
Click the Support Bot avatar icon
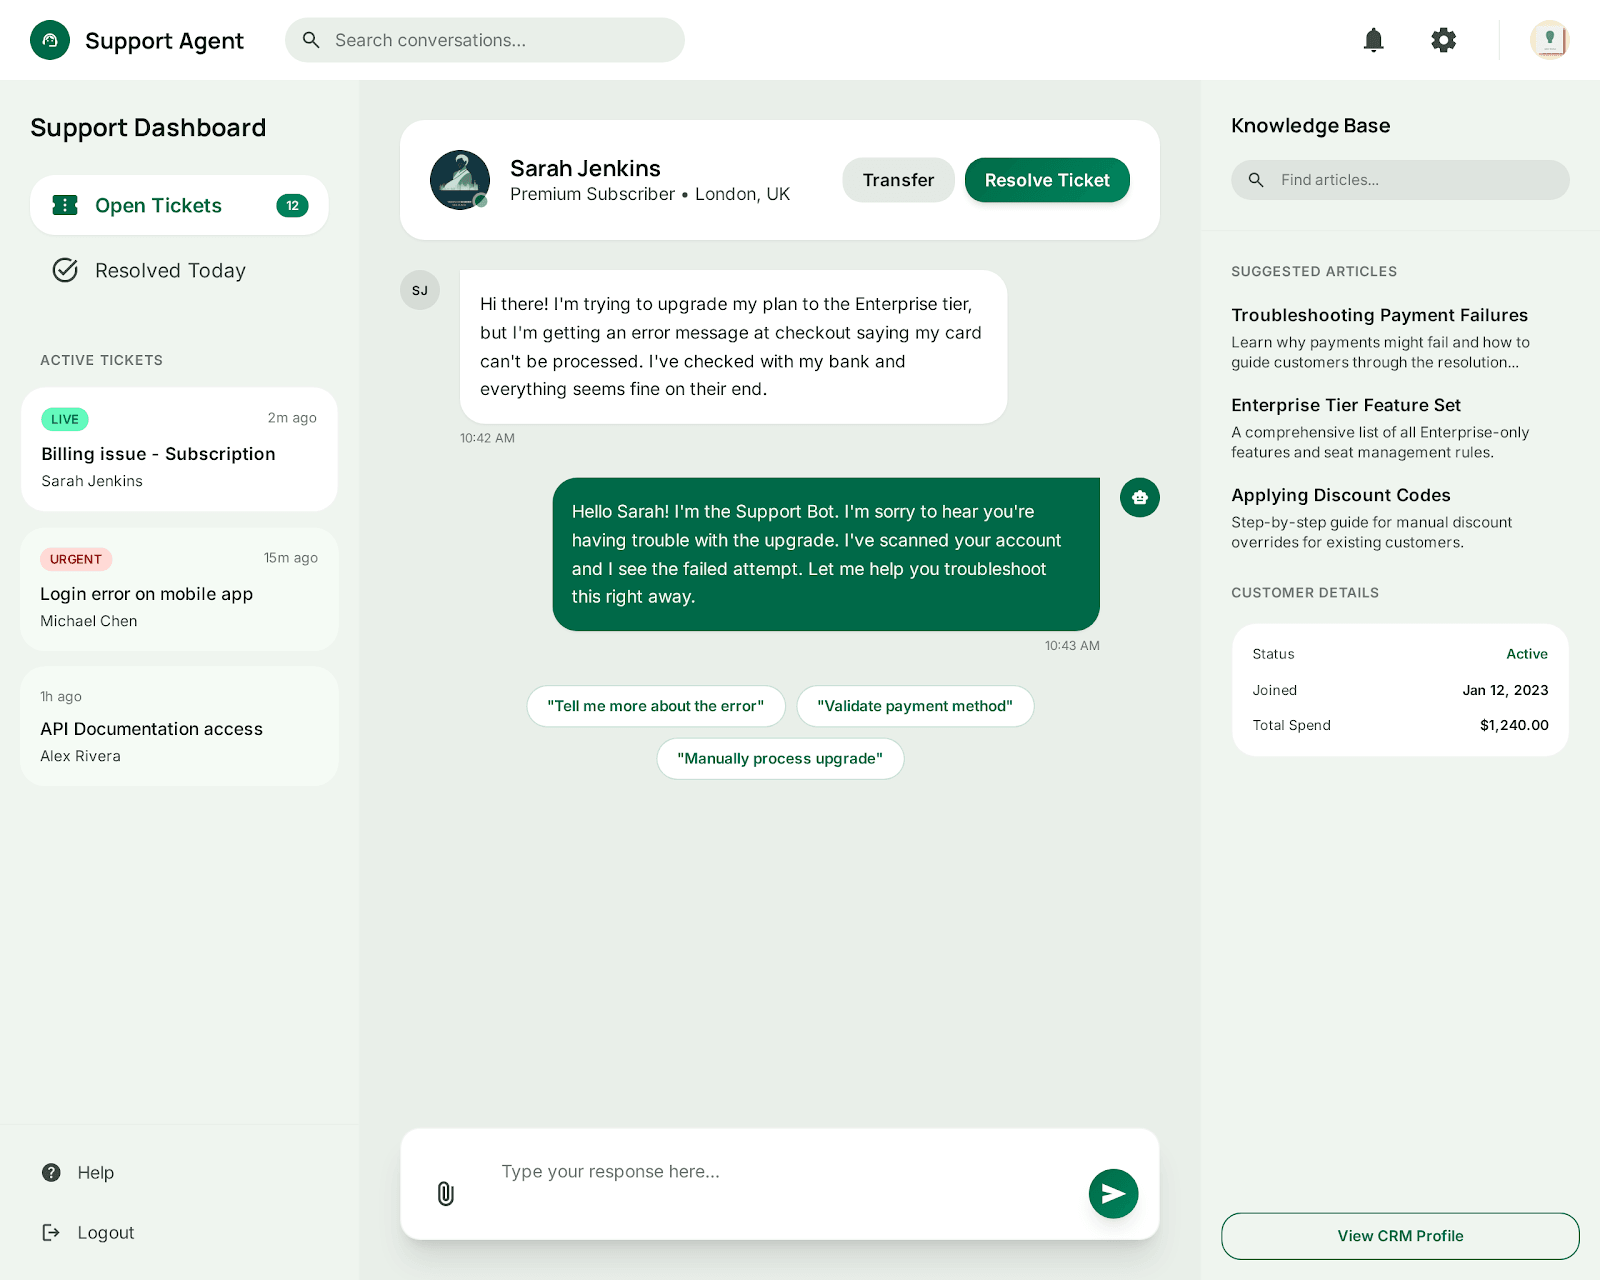(x=1139, y=497)
